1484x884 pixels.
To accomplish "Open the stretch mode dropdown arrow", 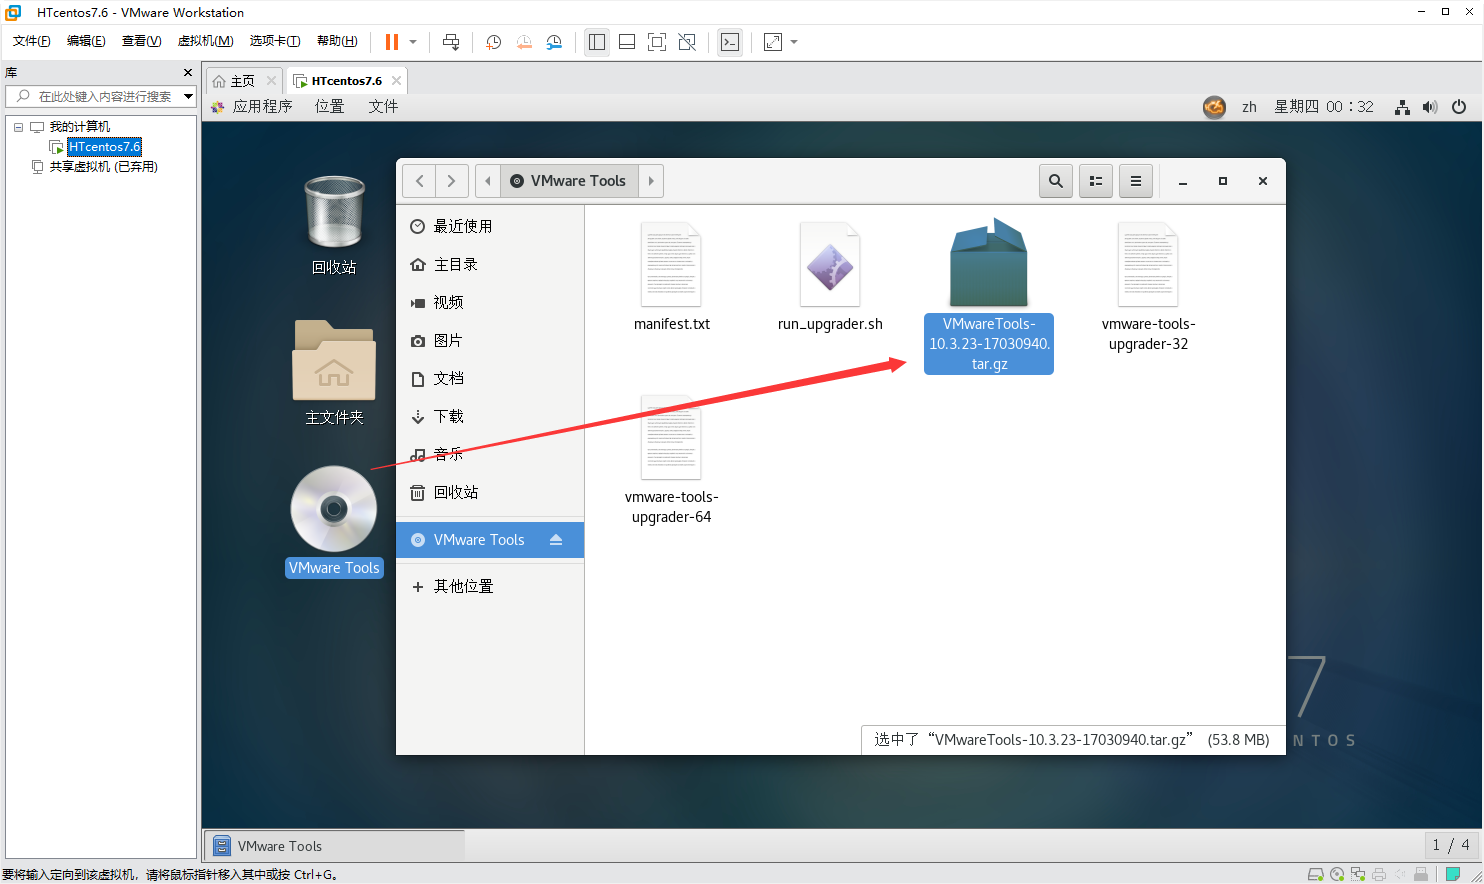I will pyautogui.click(x=794, y=42).
